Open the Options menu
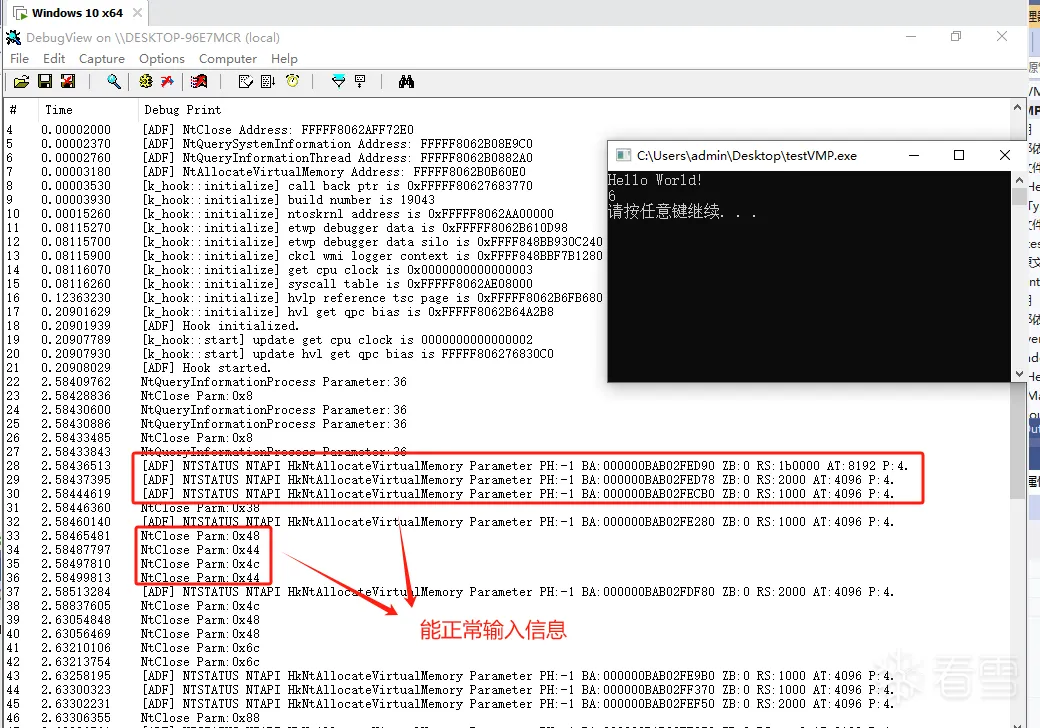The image size is (1040, 728). (162, 58)
